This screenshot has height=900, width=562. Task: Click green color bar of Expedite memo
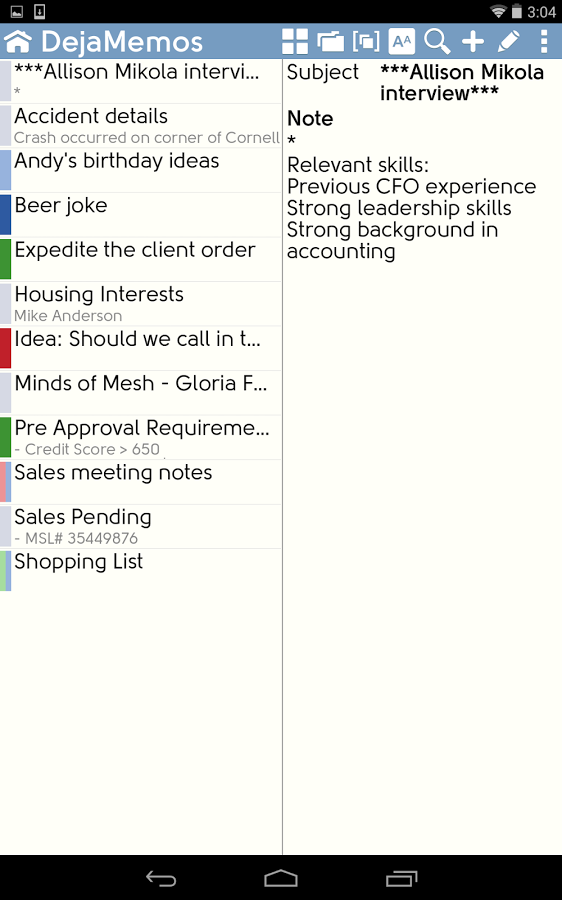5,259
